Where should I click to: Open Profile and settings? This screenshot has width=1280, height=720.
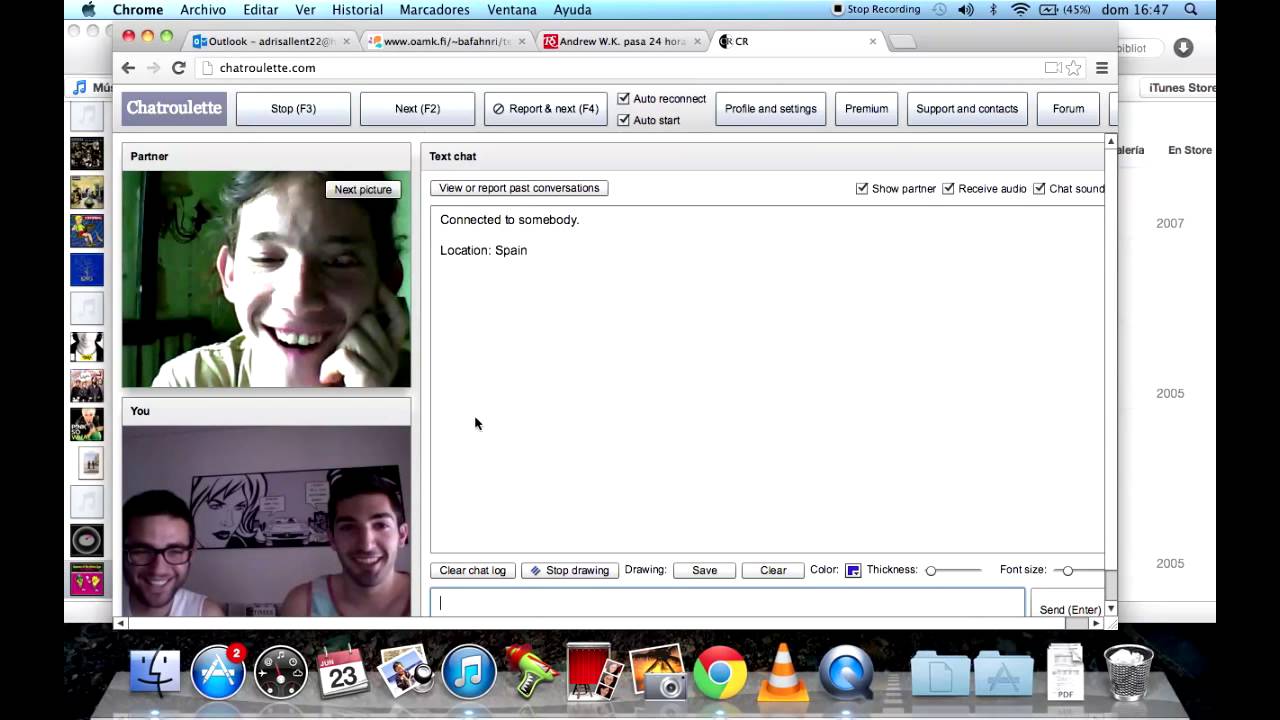770,109
